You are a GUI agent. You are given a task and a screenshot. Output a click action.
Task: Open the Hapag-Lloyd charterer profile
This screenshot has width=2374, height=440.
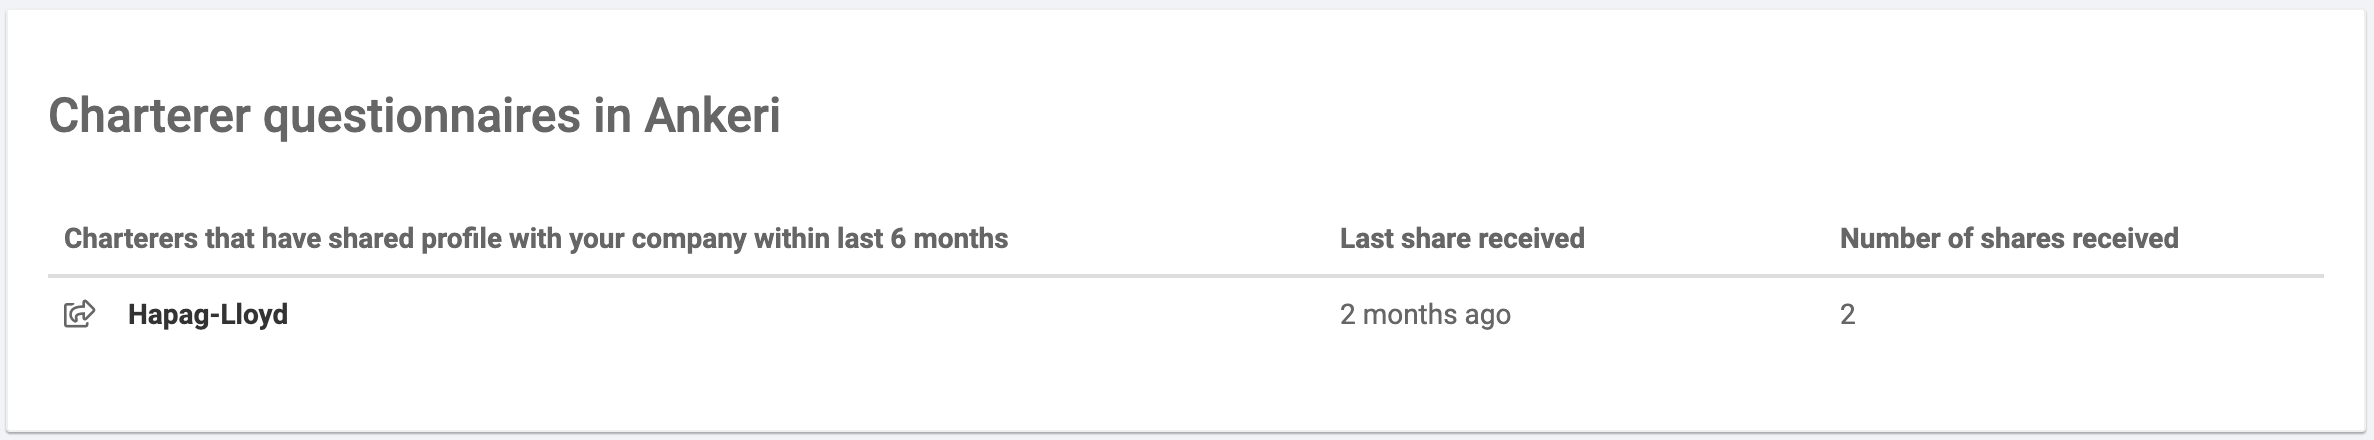tap(208, 314)
